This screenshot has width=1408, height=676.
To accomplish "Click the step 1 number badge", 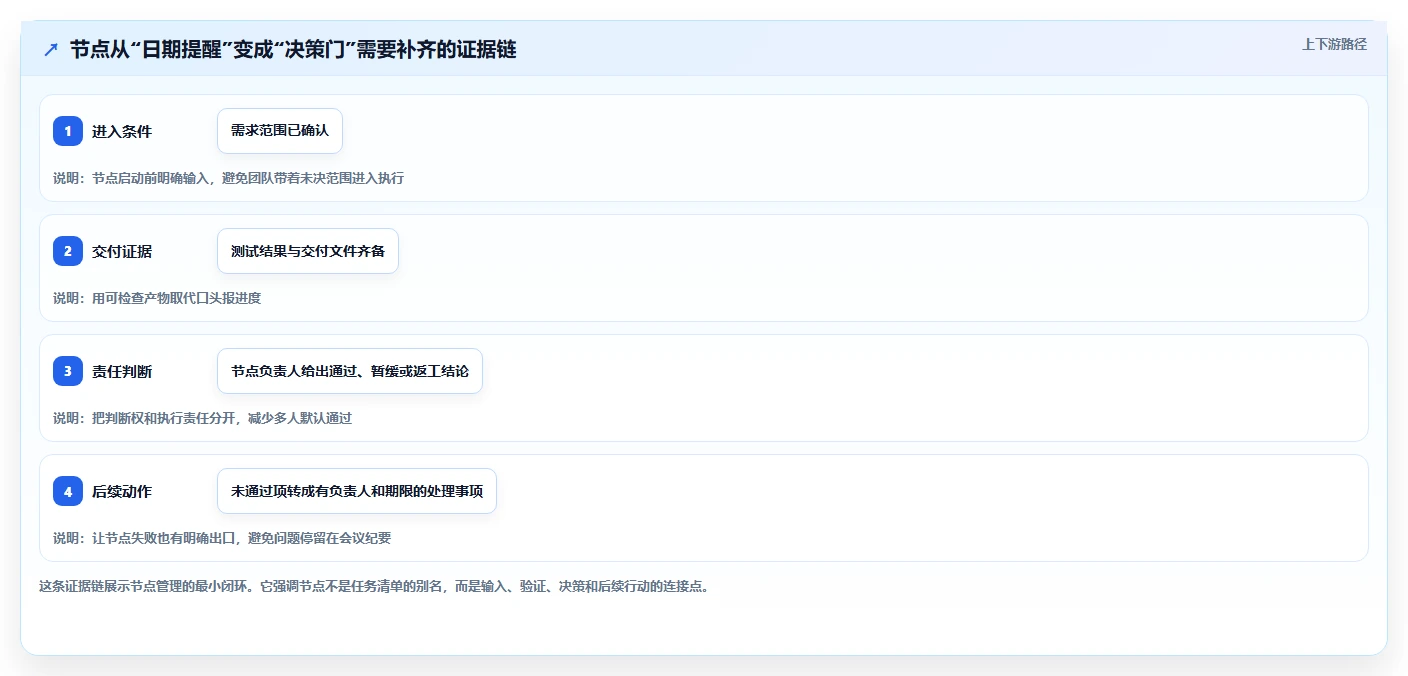I will (x=68, y=131).
